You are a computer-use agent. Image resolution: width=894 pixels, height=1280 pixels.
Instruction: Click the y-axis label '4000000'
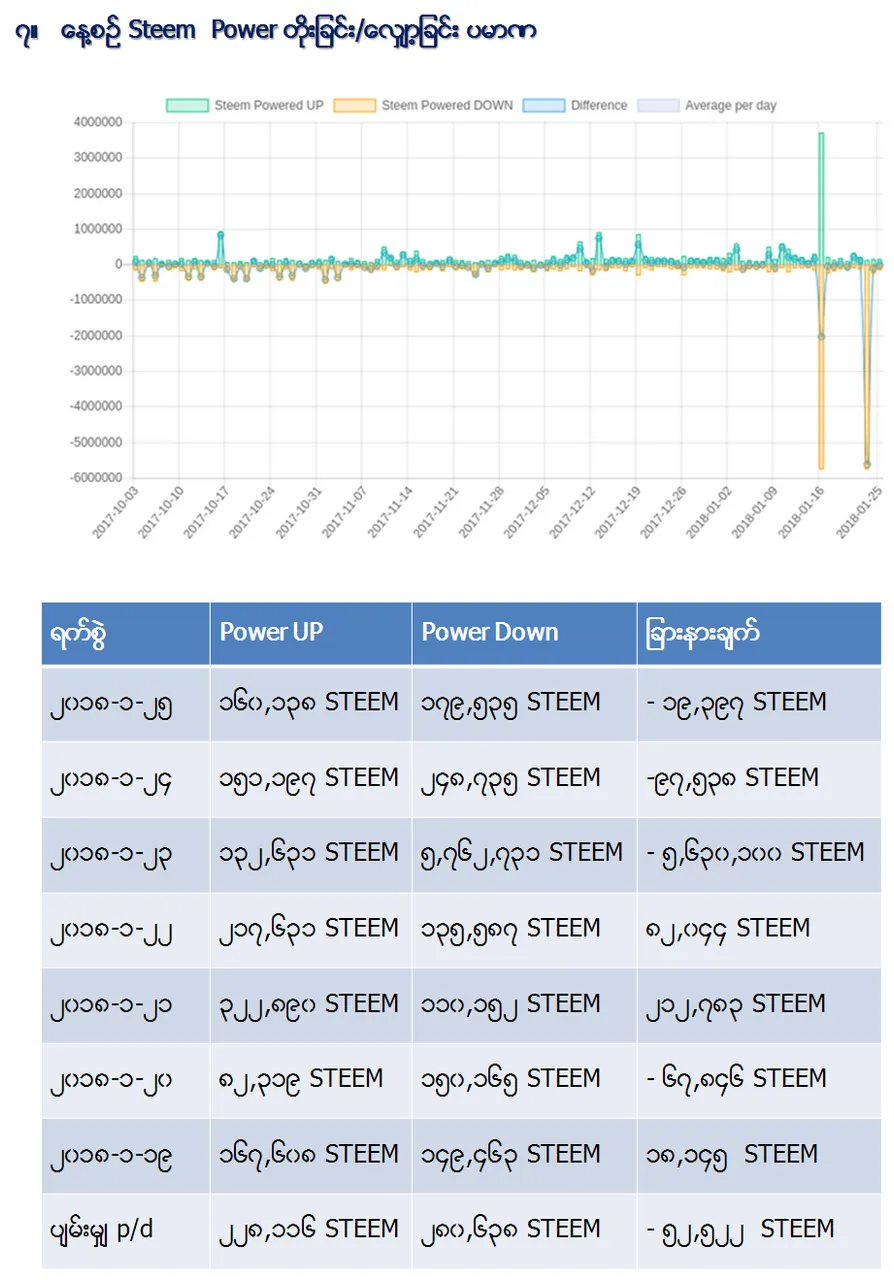coord(98,122)
